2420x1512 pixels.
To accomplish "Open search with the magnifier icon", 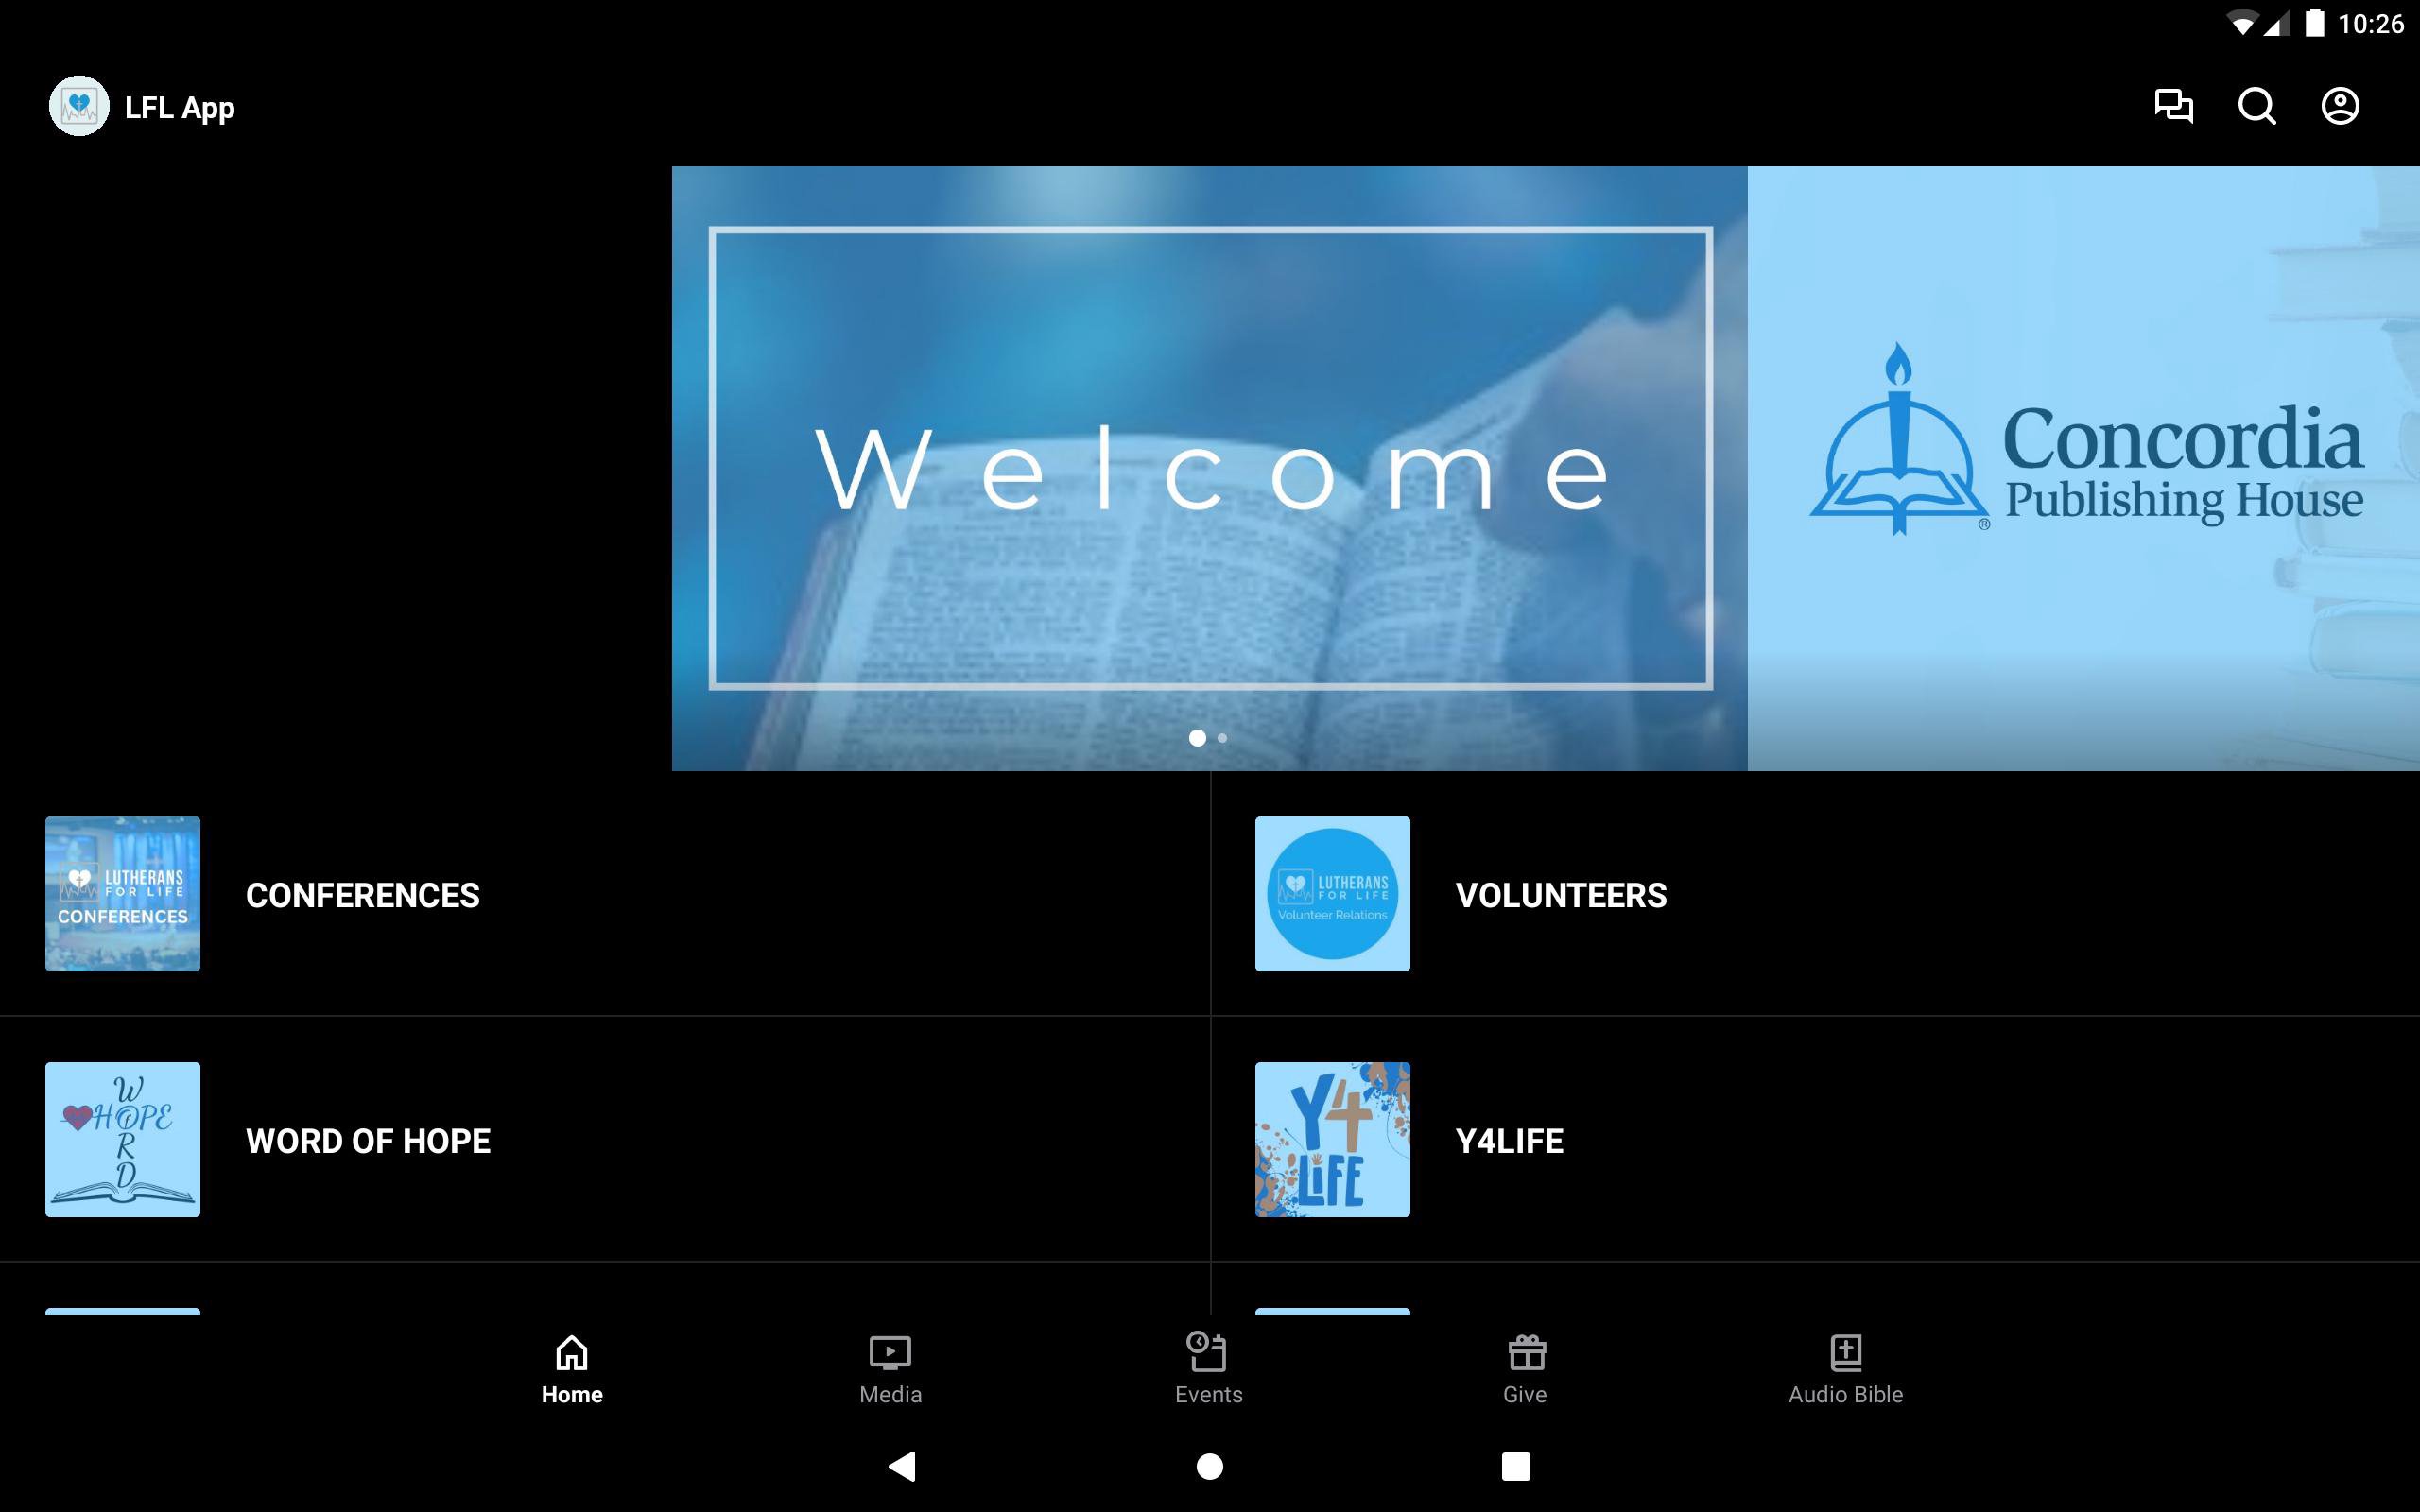I will (2256, 106).
